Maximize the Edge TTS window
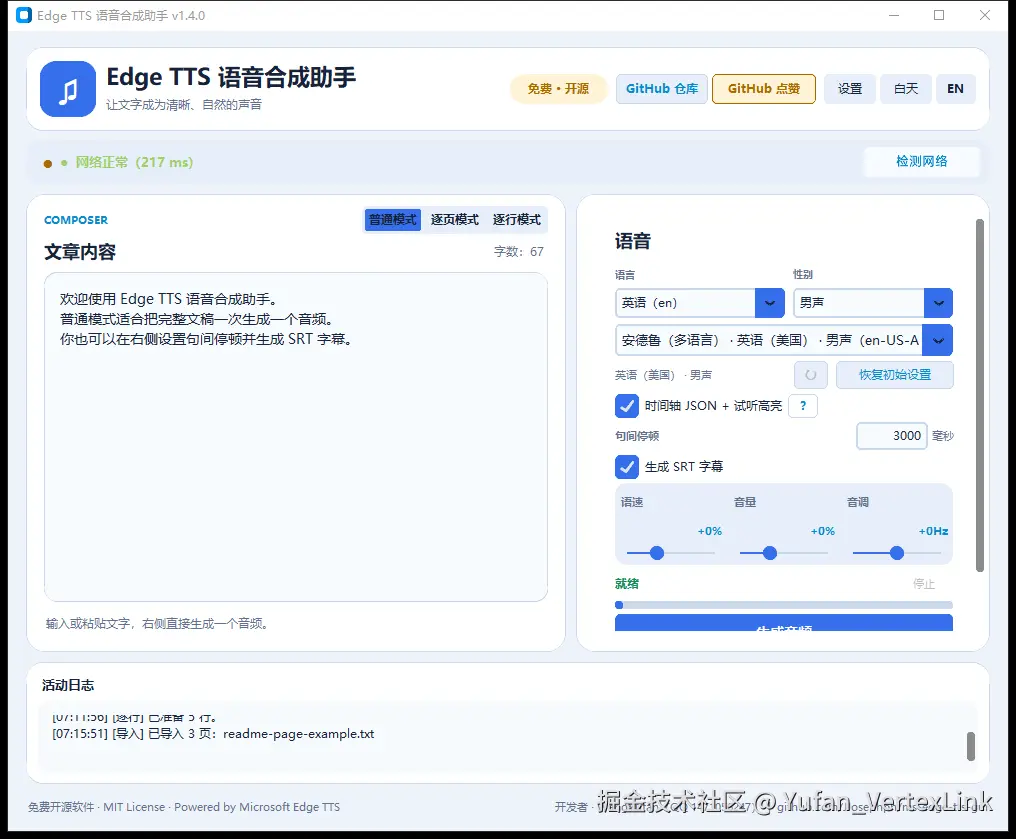The width and height of the screenshot is (1016, 839). pyautogui.click(x=939, y=15)
